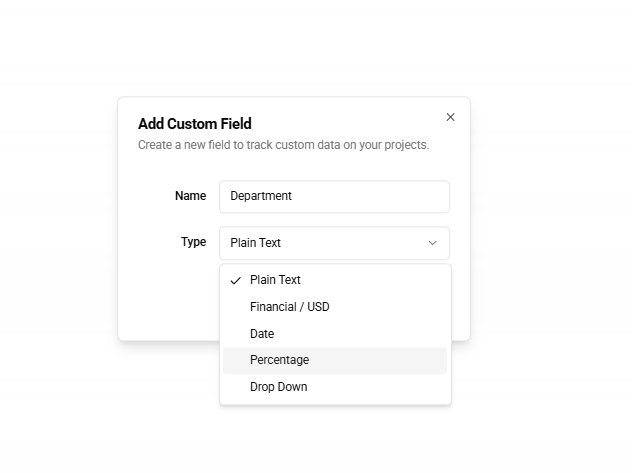Screen dimensions: 632x473
Task: Choose Drop Down as the type
Action: (278, 387)
